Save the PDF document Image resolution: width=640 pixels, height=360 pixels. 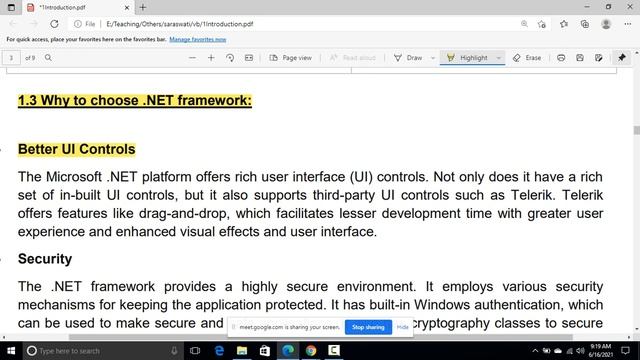(x=580, y=58)
